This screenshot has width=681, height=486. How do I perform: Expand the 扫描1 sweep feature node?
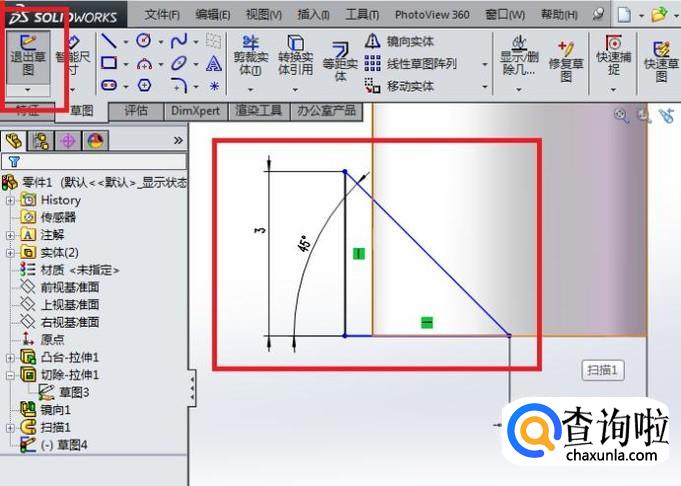pyautogui.click(x=10, y=428)
